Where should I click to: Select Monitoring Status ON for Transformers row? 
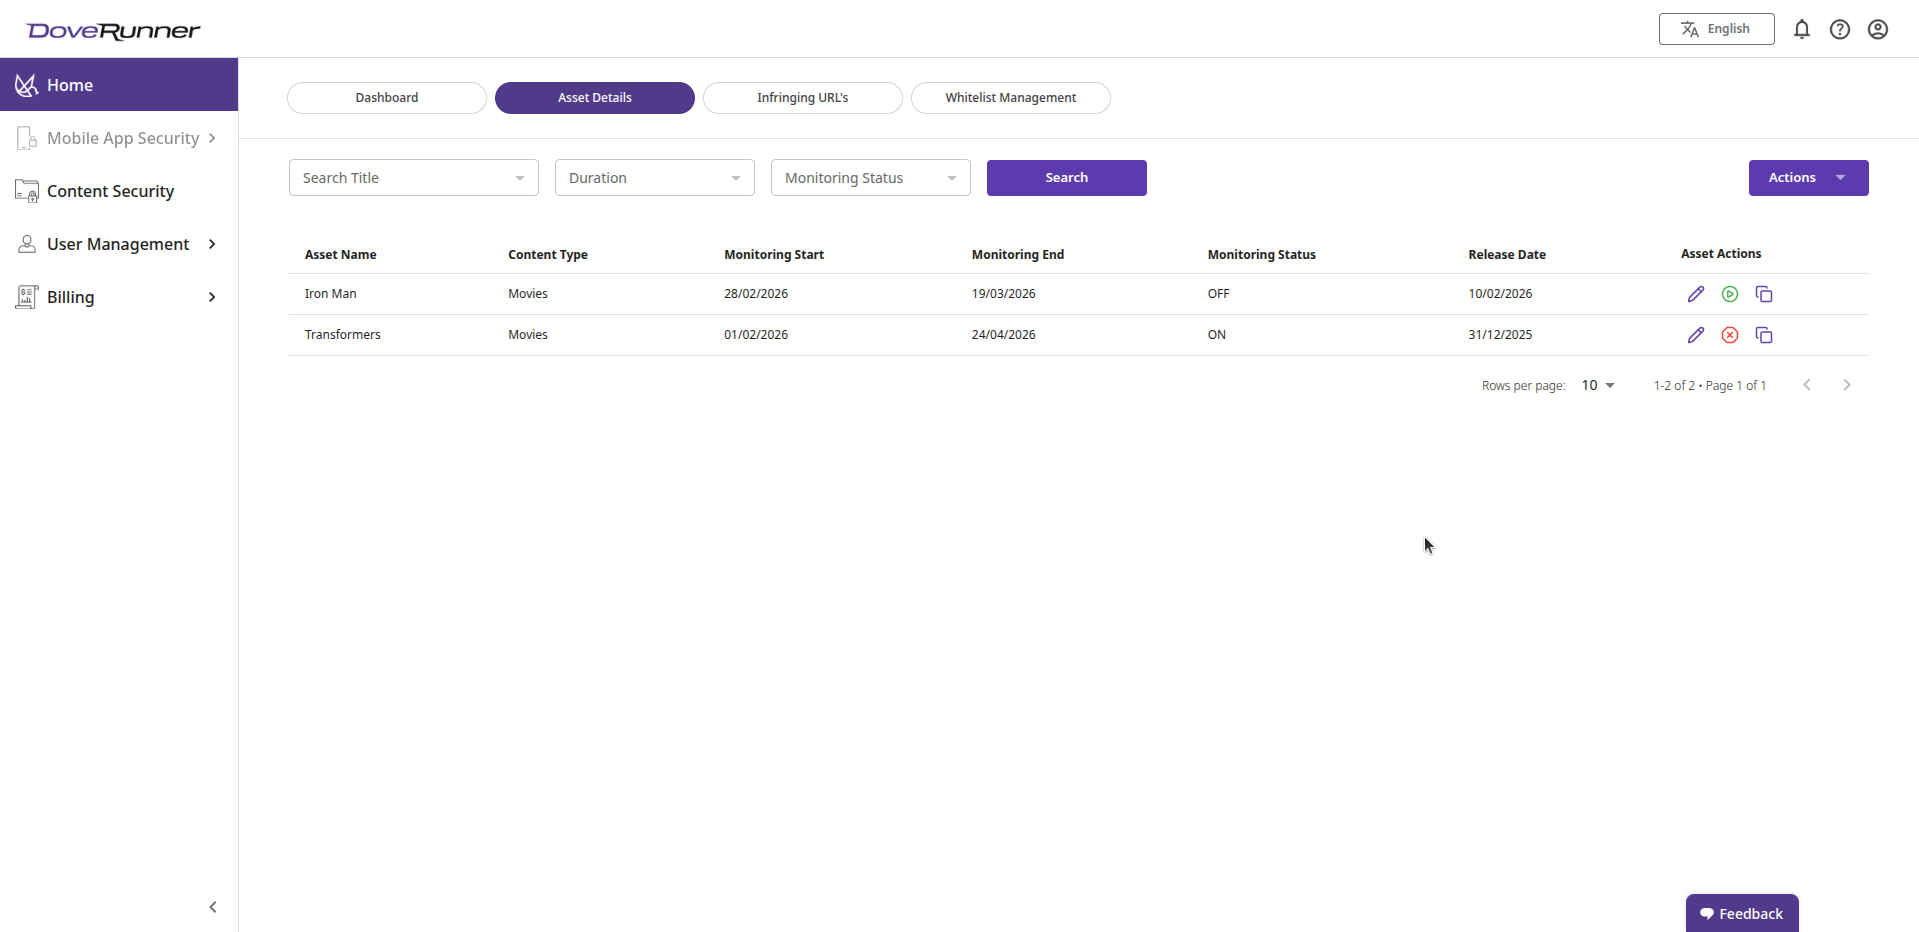(x=1217, y=334)
